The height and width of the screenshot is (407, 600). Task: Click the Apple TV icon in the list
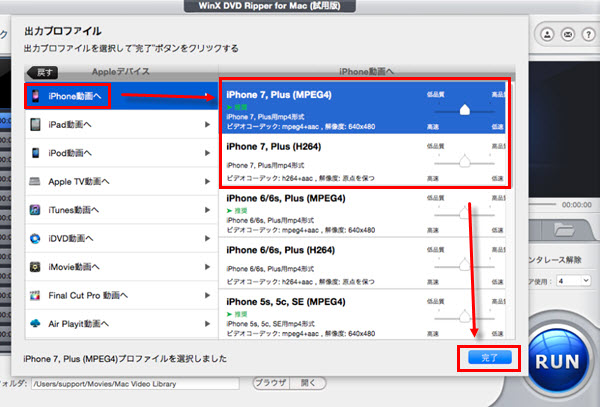click(x=35, y=181)
